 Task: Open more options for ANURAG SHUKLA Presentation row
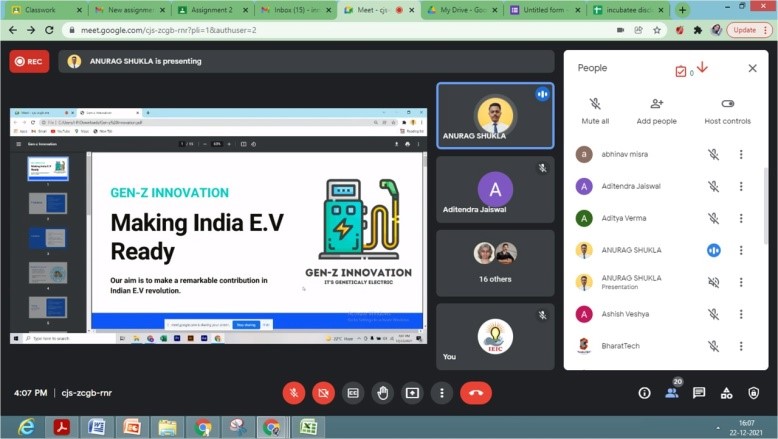(x=741, y=282)
